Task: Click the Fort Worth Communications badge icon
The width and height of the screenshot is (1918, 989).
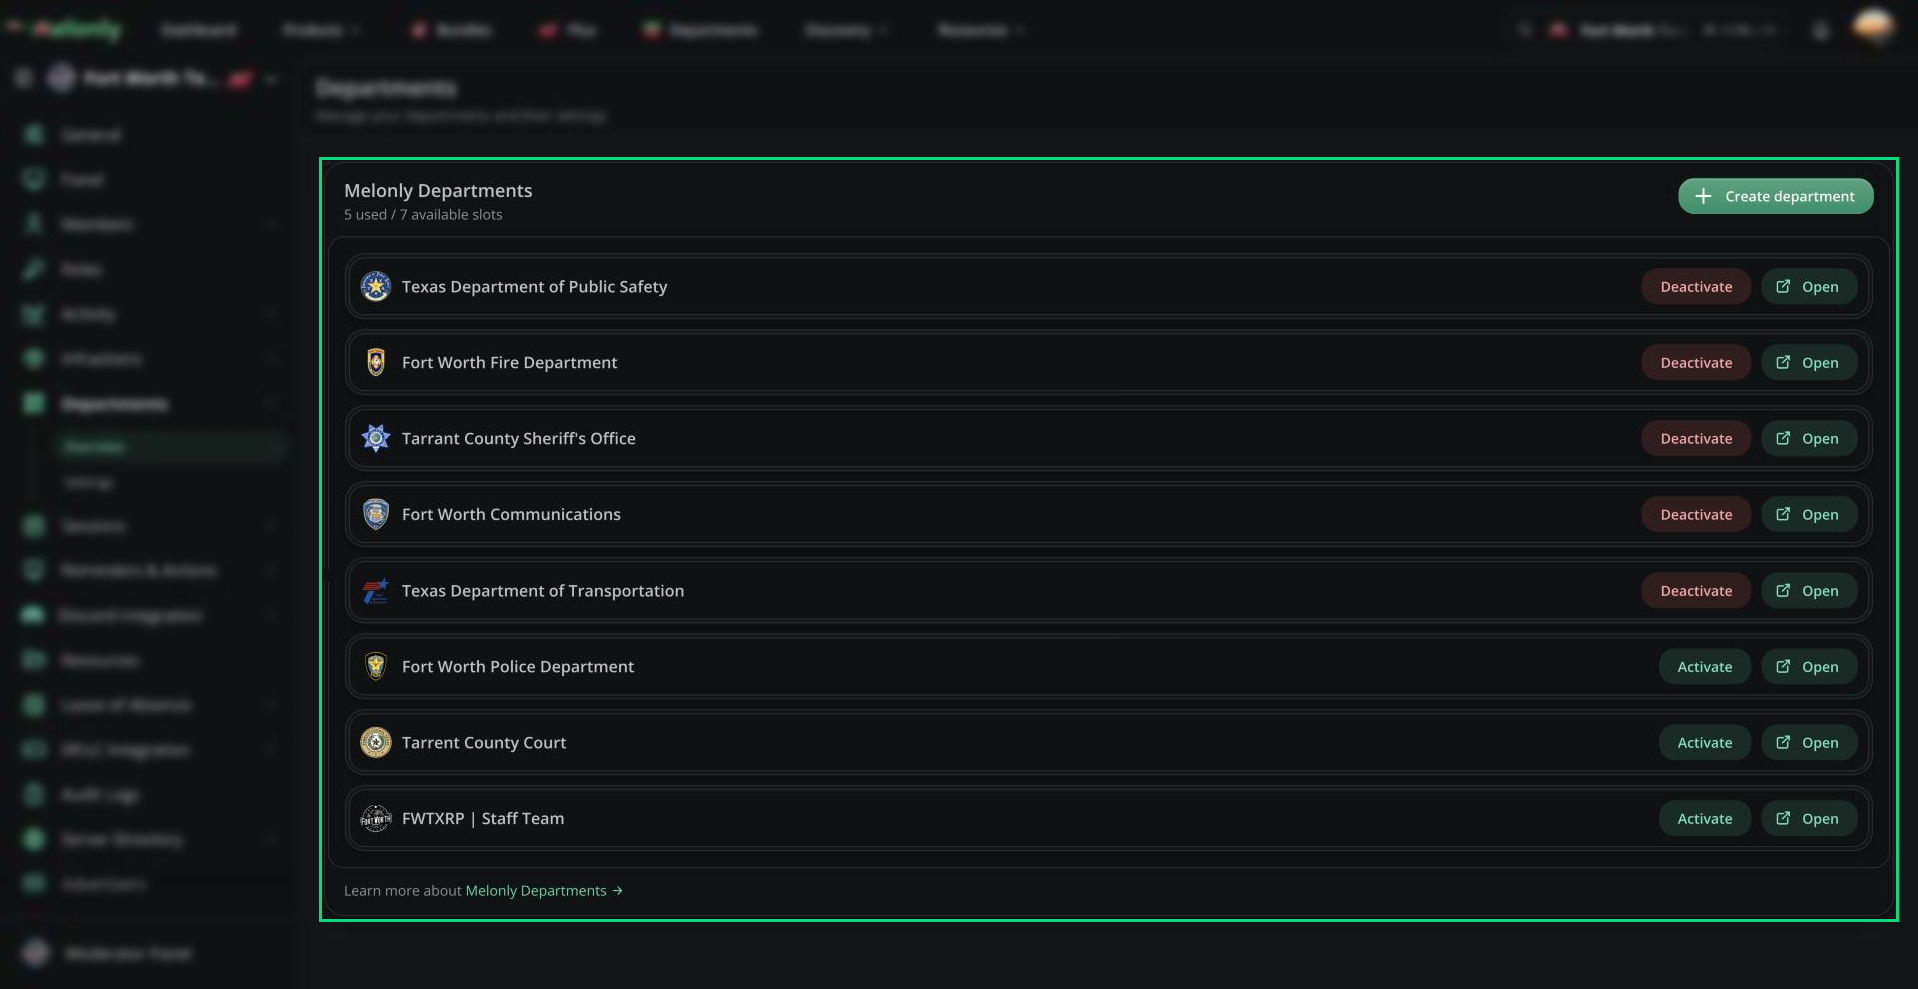Action: 376,515
